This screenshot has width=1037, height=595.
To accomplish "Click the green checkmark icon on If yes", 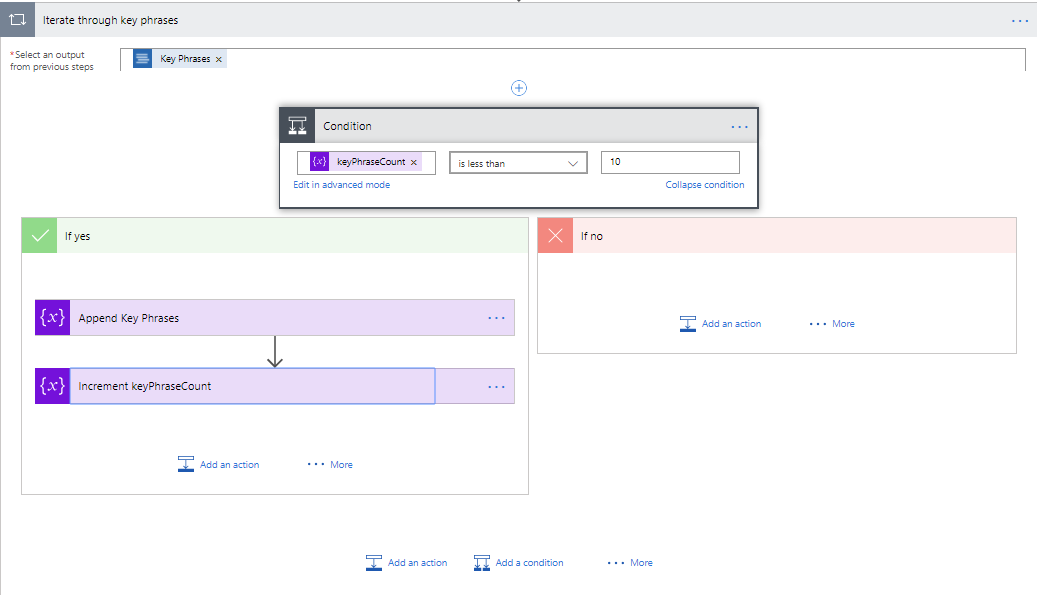I will coord(40,236).
